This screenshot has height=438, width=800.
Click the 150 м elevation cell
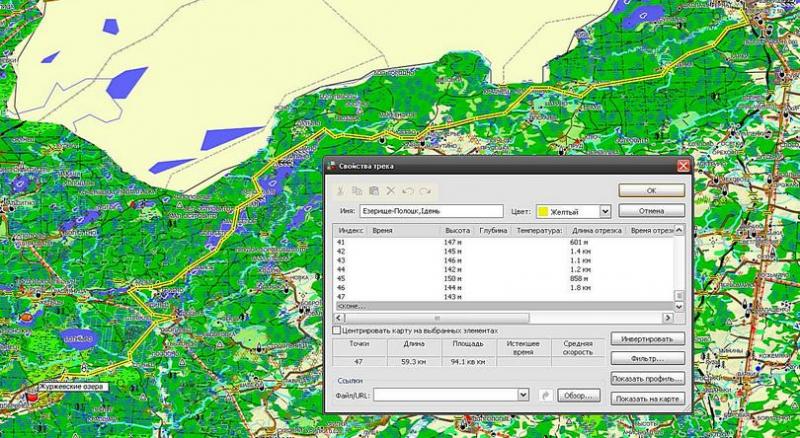(x=453, y=279)
